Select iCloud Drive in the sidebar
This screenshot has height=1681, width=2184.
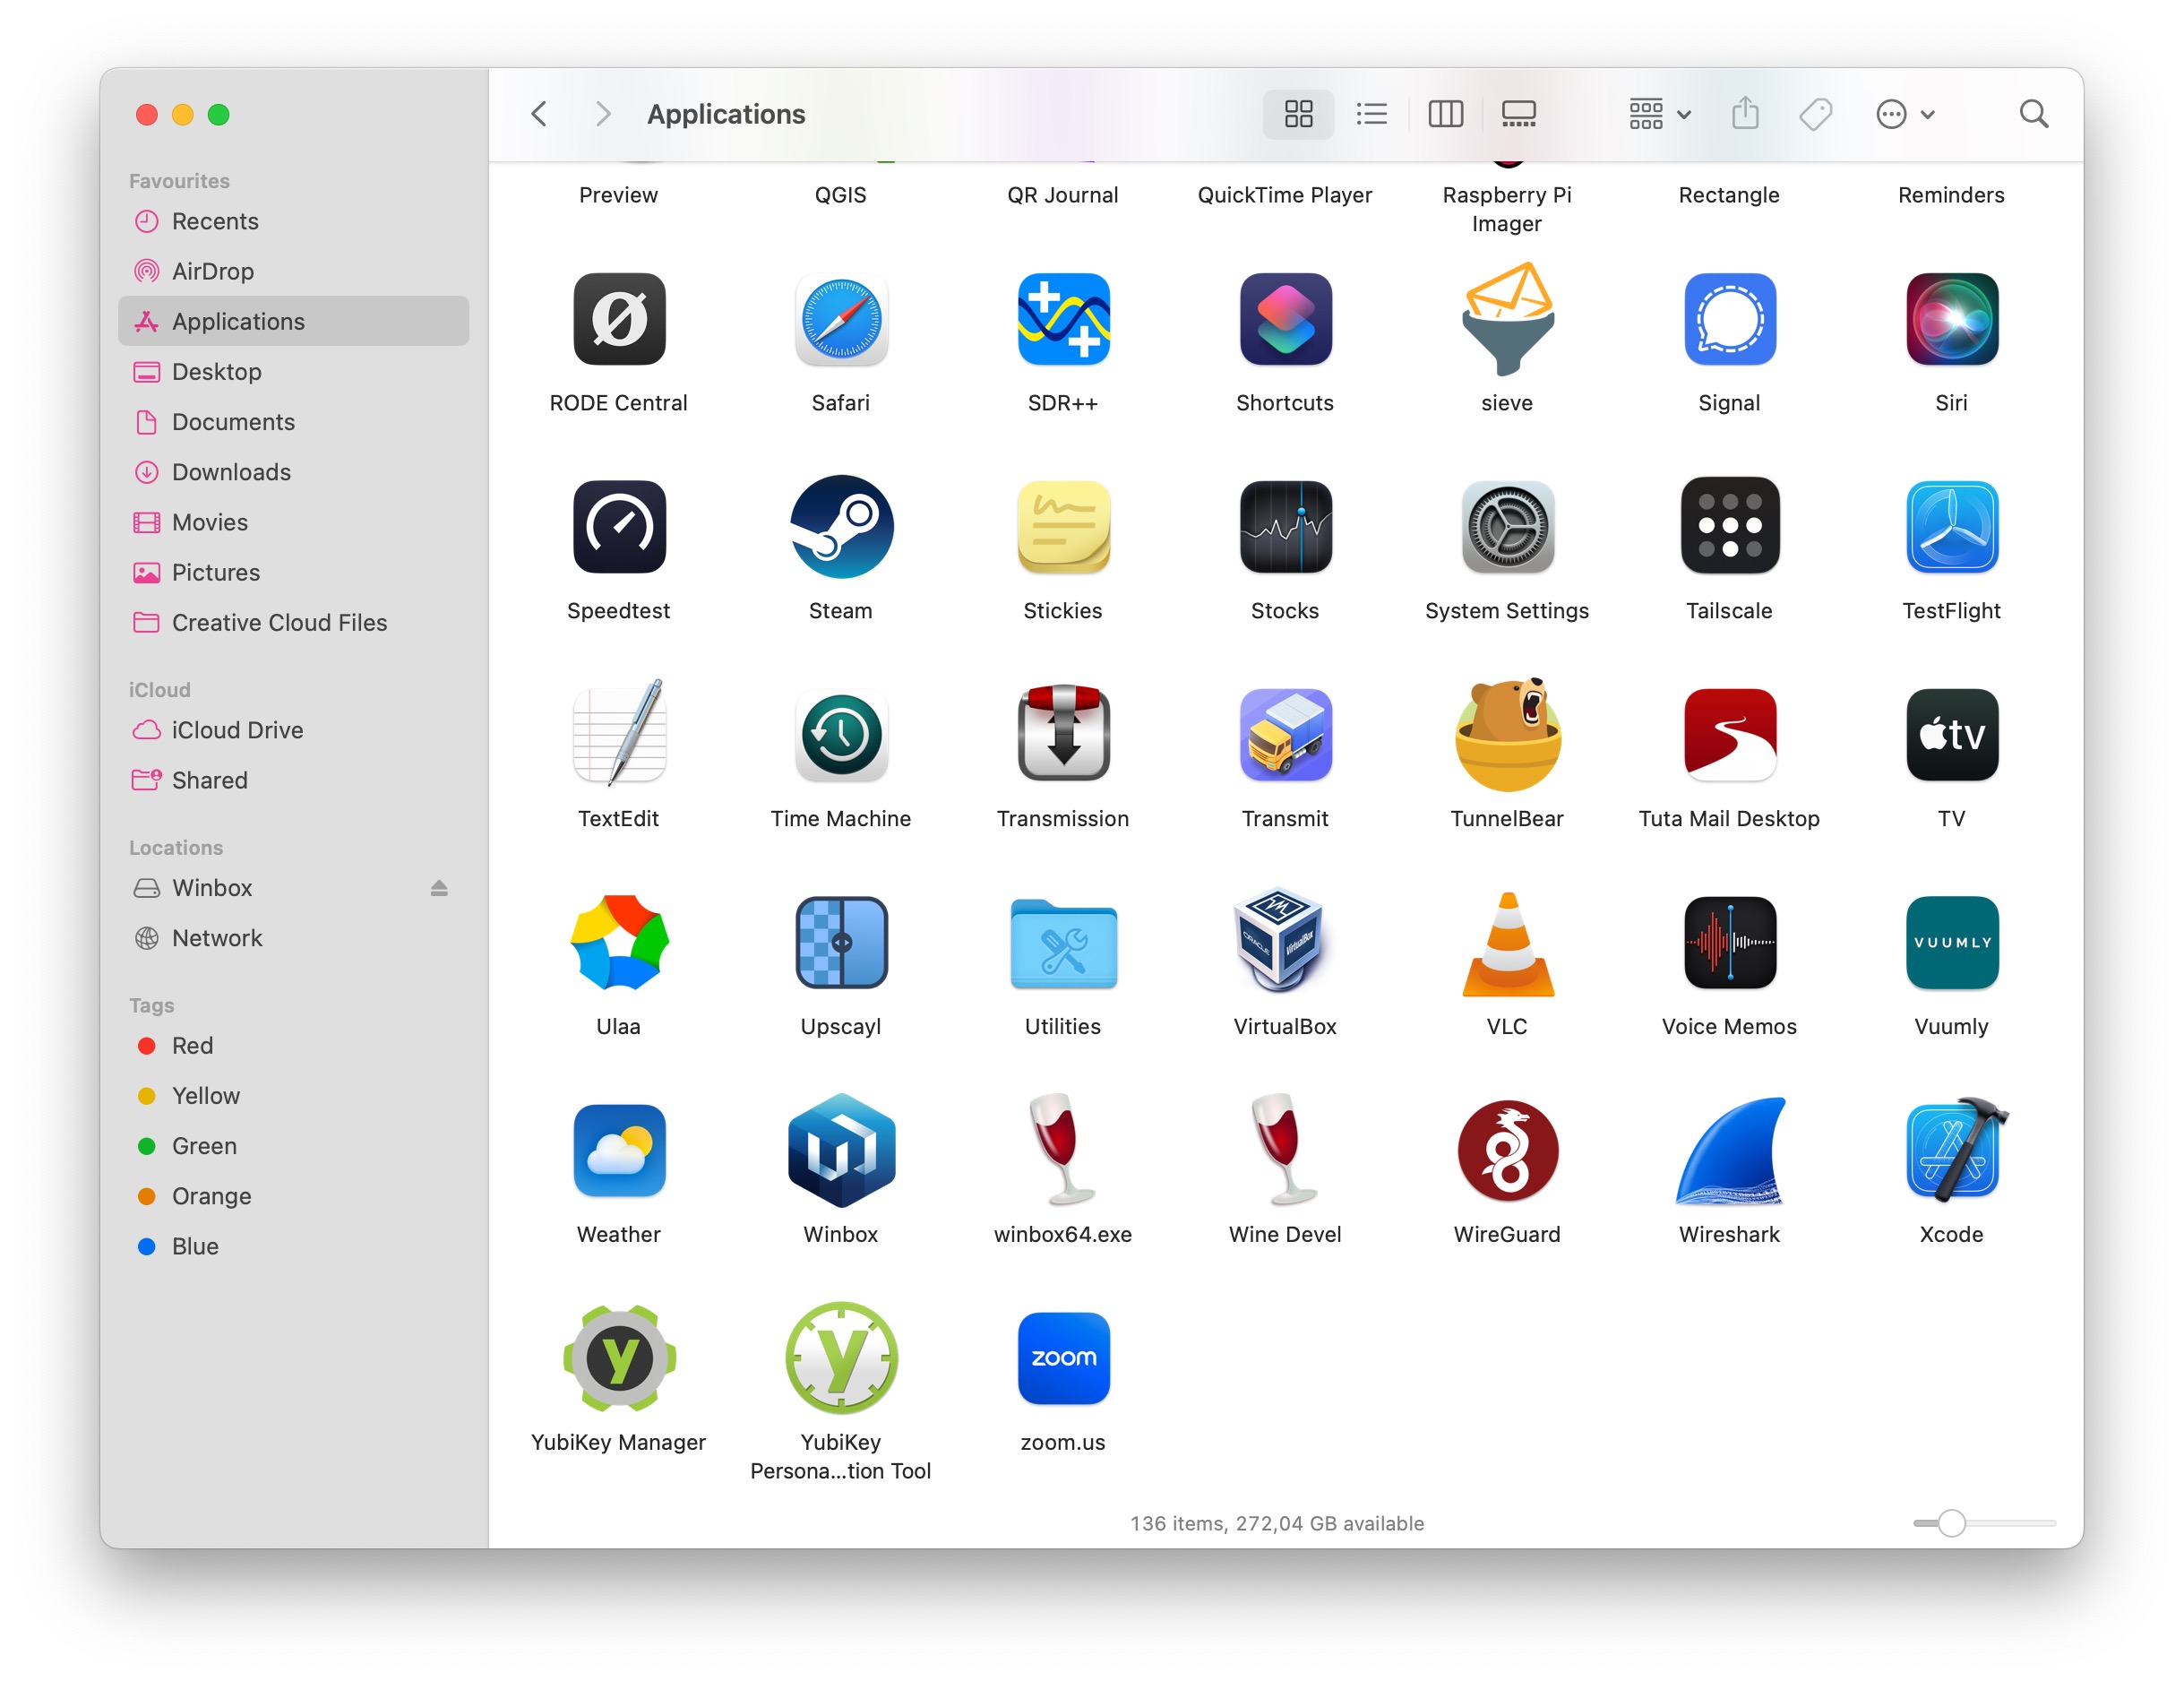[293, 730]
